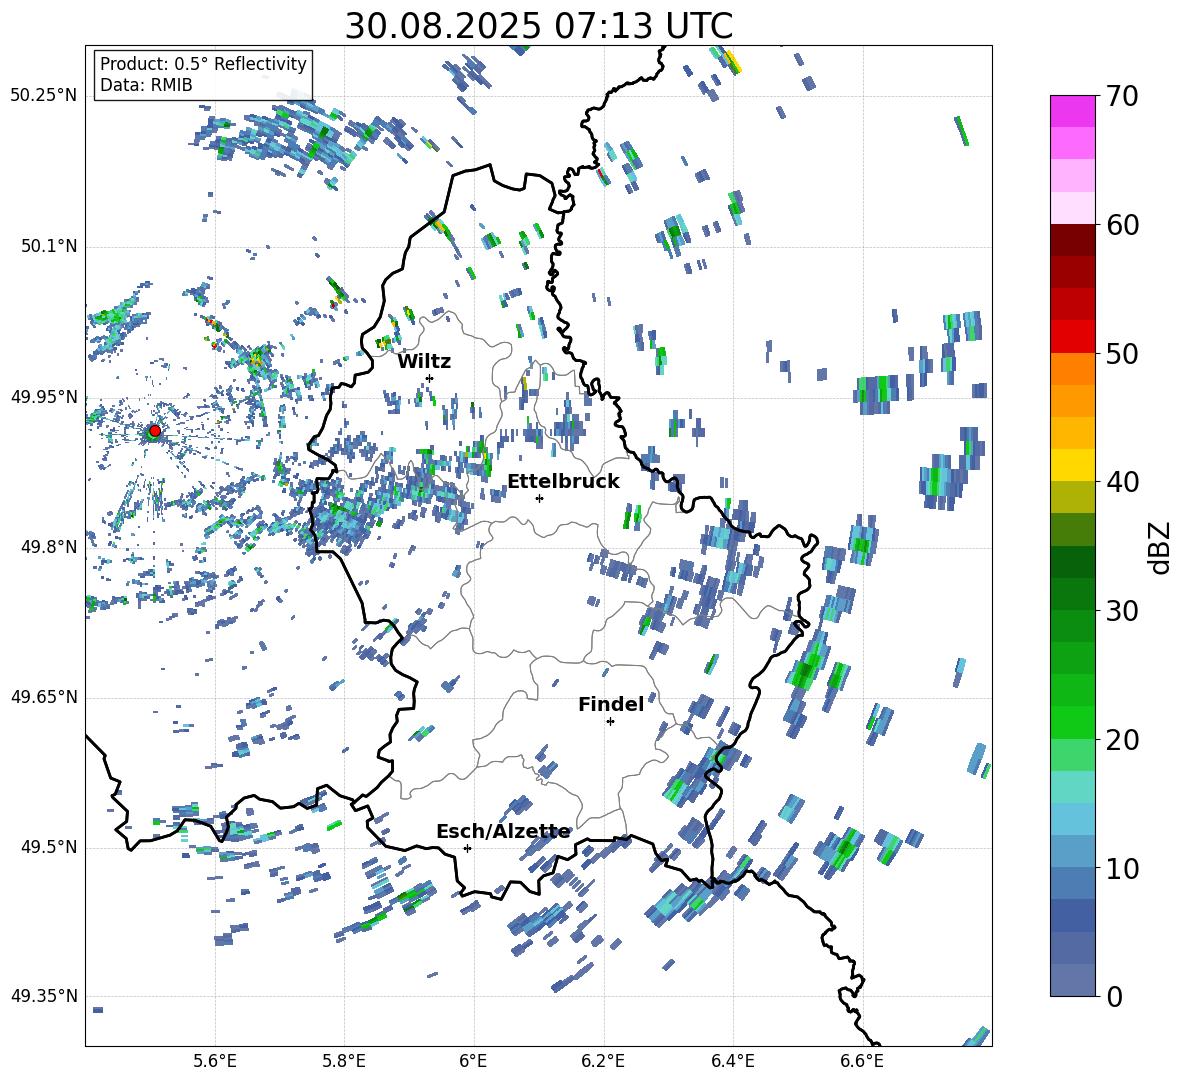Click the bright green colorbar segment at 20
1184x1081 pixels.
point(1072,723)
